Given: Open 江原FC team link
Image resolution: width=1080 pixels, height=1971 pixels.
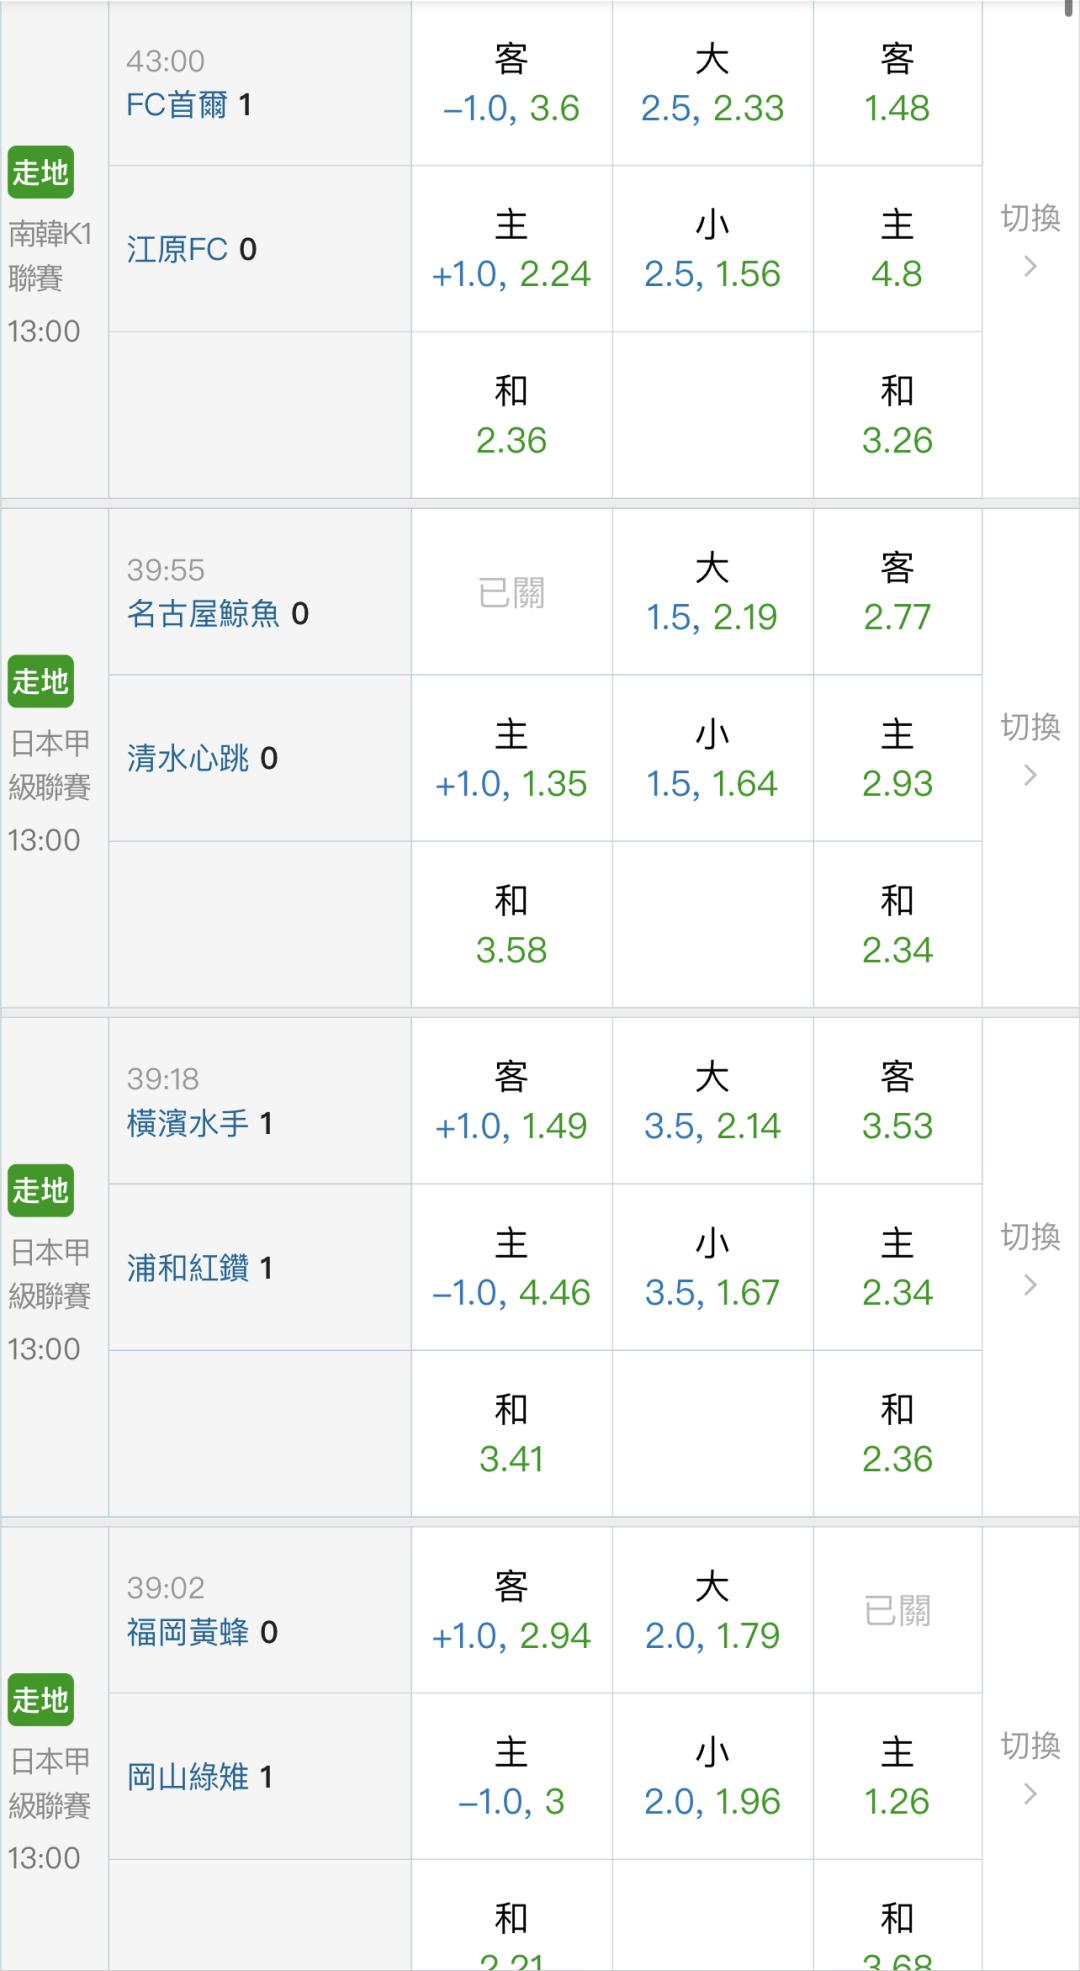Looking at the screenshot, I should (177, 249).
